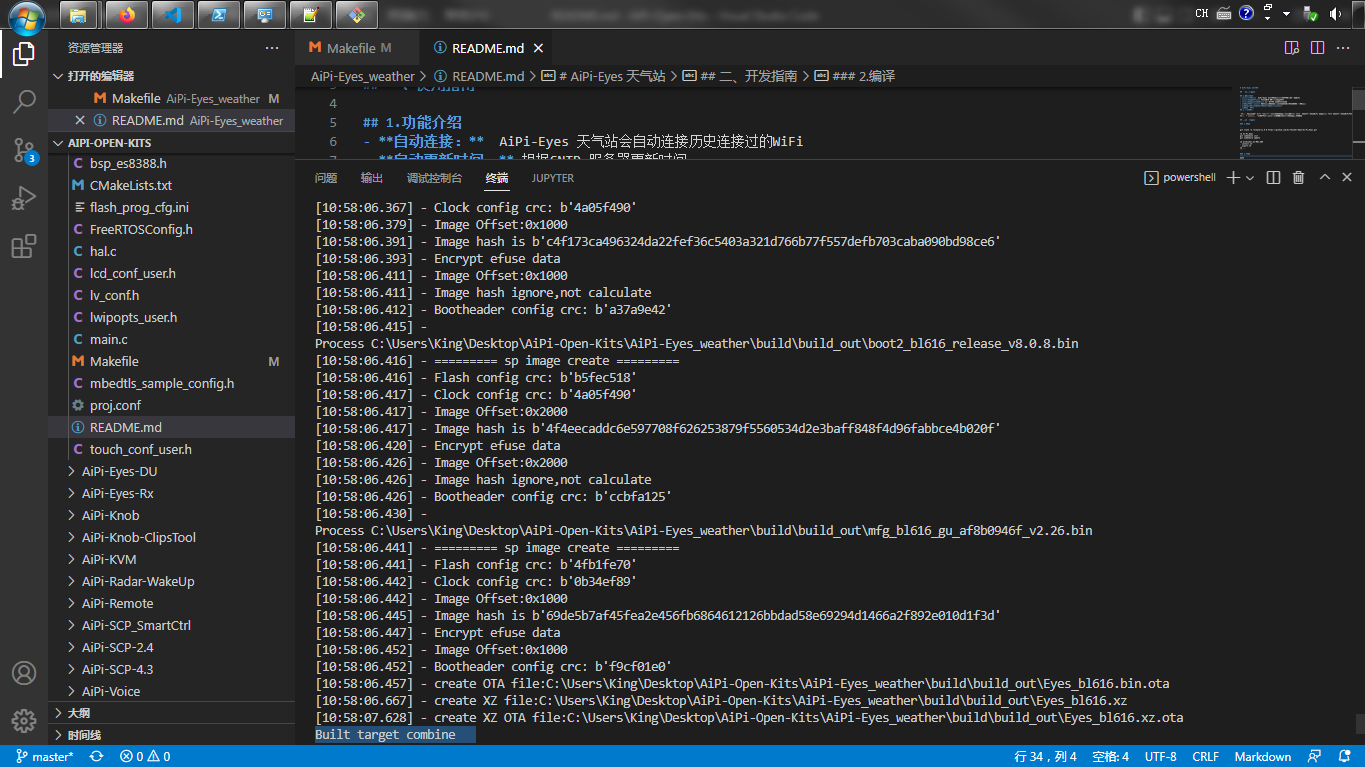Open Source Control view with 3 changes
Screen dimensions: 1365x767
coord(24,150)
